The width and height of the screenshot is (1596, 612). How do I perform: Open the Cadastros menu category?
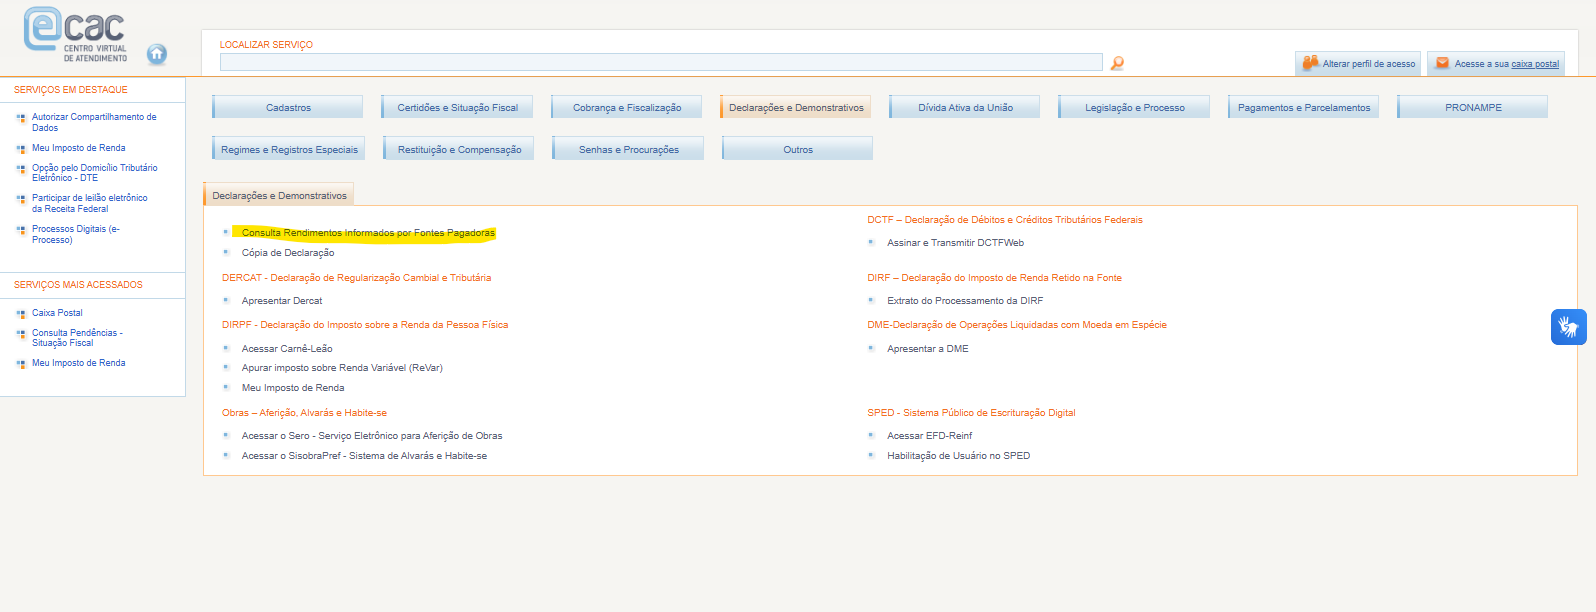tap(288, 108)
